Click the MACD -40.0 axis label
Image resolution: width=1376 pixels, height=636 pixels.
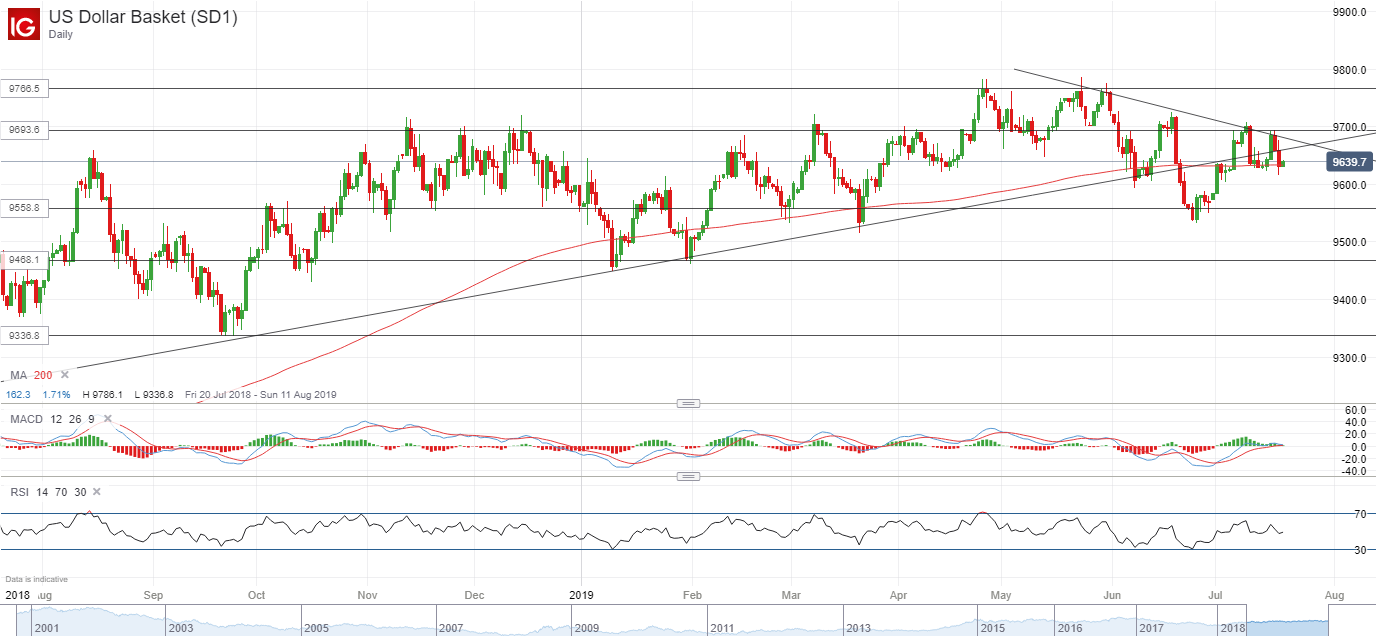click(x=1353, y=470)
